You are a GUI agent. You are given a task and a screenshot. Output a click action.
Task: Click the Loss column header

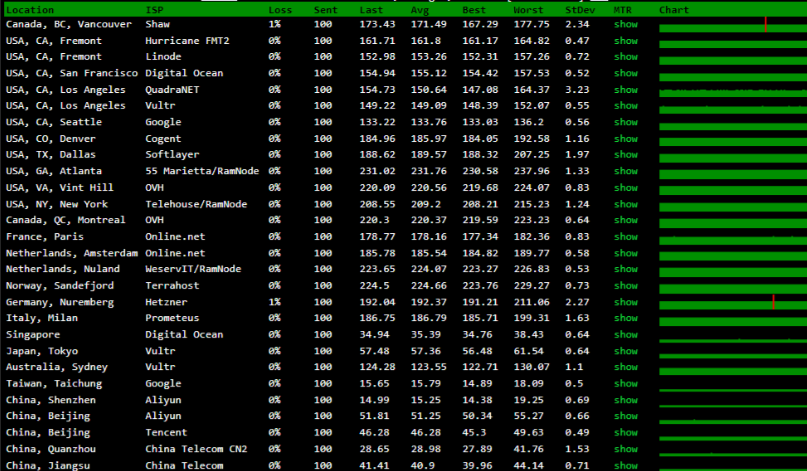(x=280, y=10)
